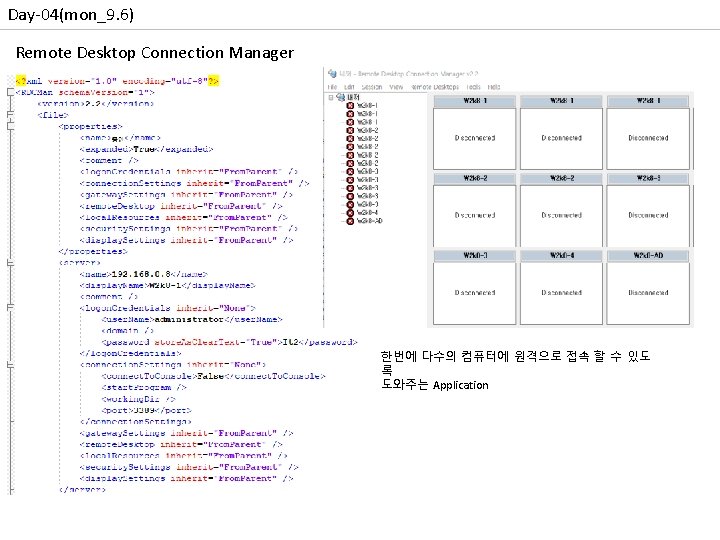Click the closing server tag line
Image resolution: width=720 pixels, height=540 pixels.
[82, 489]
